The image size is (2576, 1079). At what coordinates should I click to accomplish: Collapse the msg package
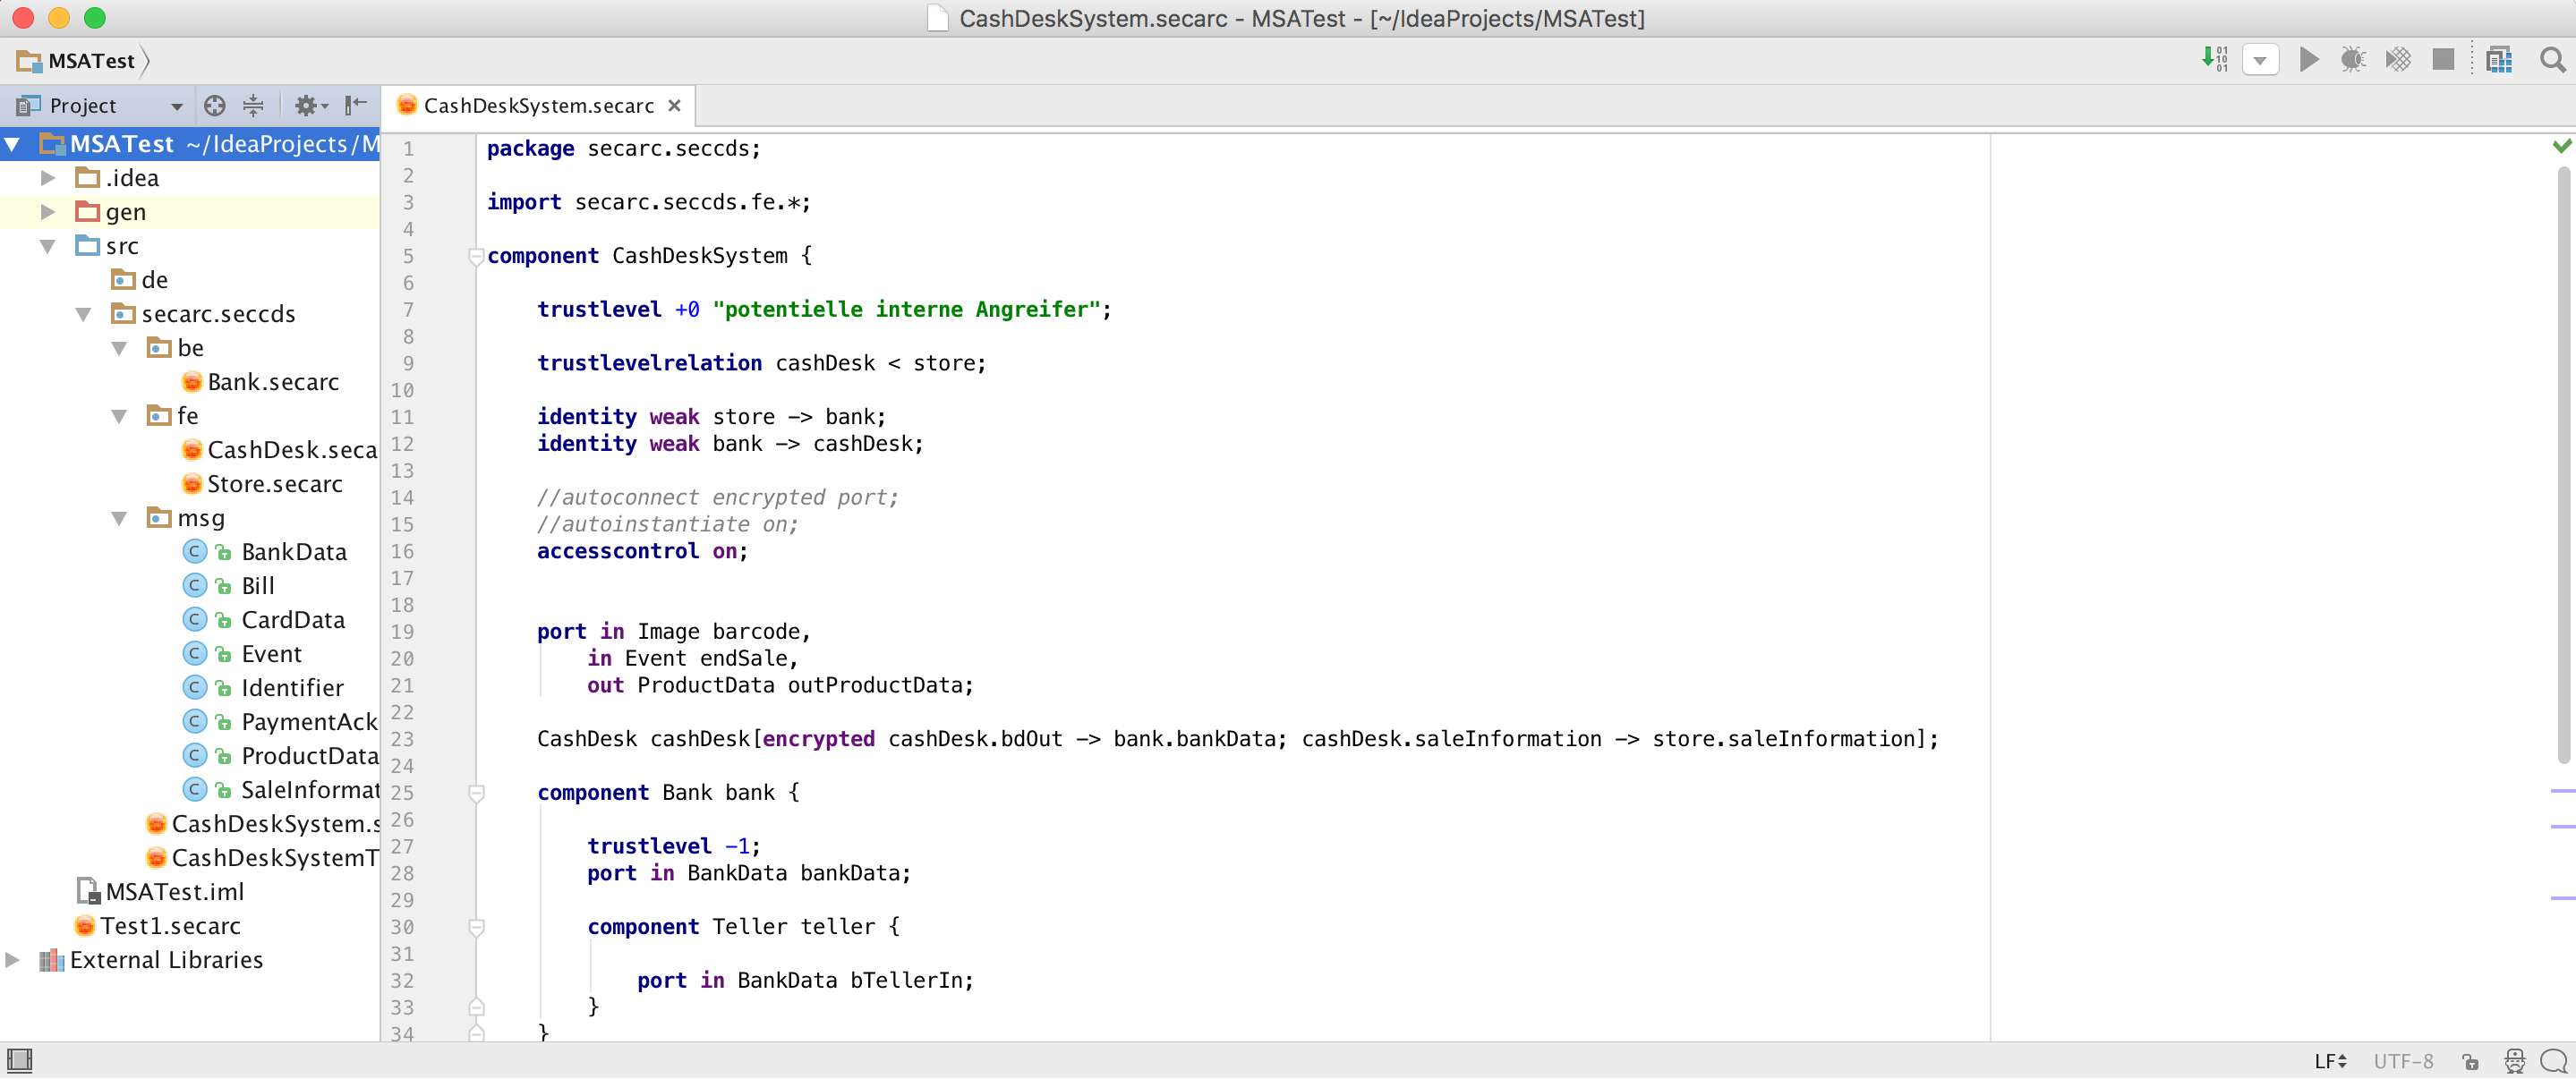[x=119, y=518]
